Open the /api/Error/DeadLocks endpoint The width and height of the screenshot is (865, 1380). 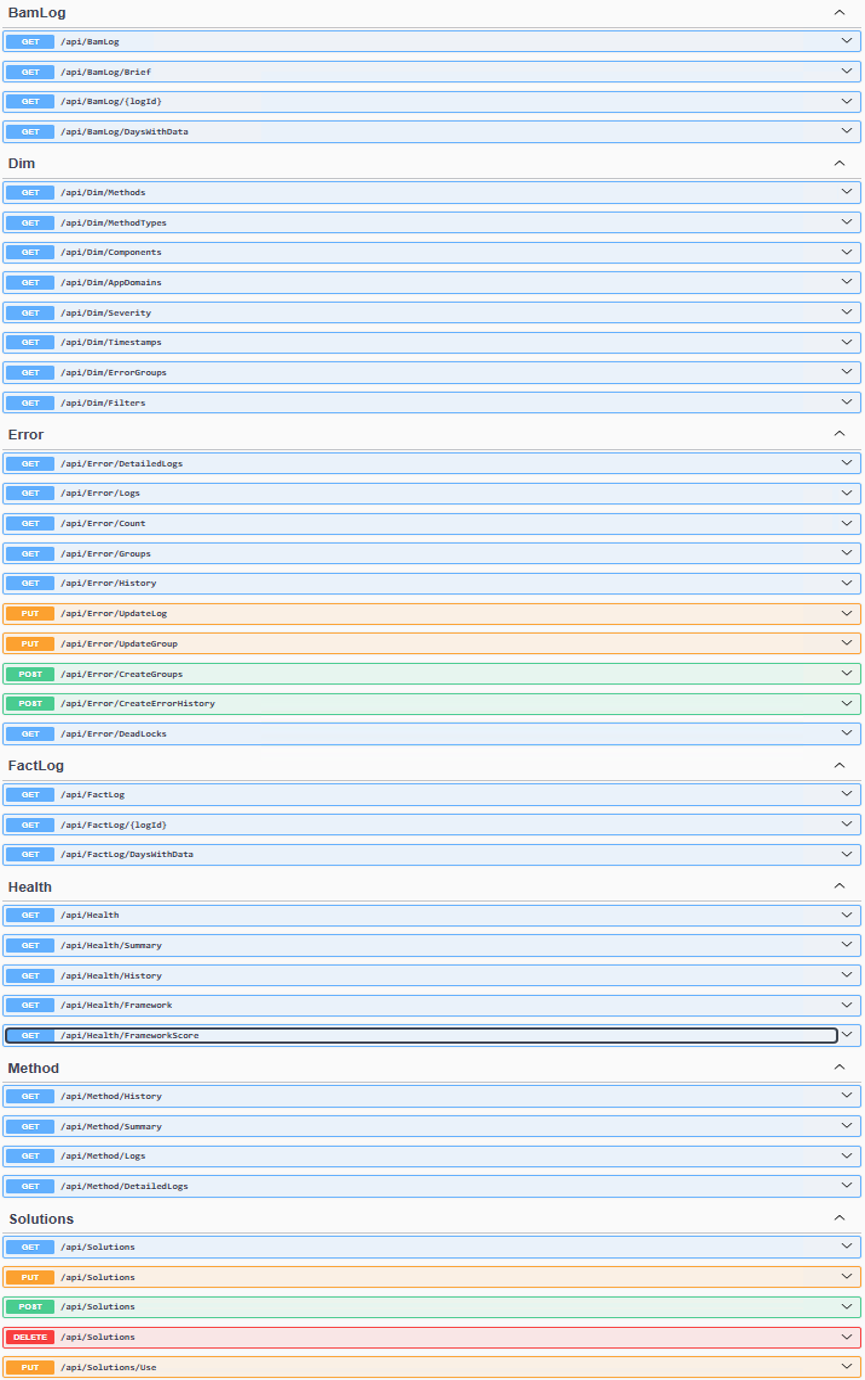point(432,733)
